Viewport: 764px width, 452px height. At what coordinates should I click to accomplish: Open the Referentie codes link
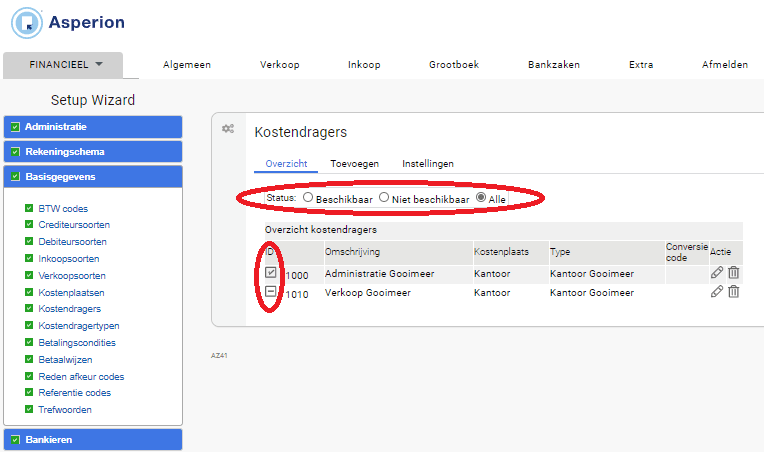pos(75,393)
